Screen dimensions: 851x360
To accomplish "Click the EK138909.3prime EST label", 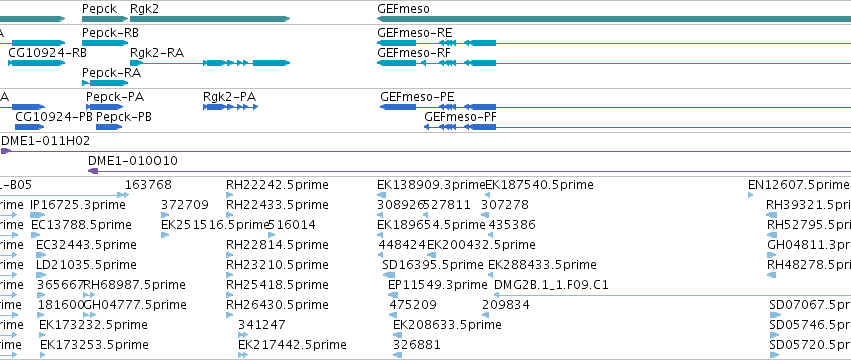I will (430, 185).
